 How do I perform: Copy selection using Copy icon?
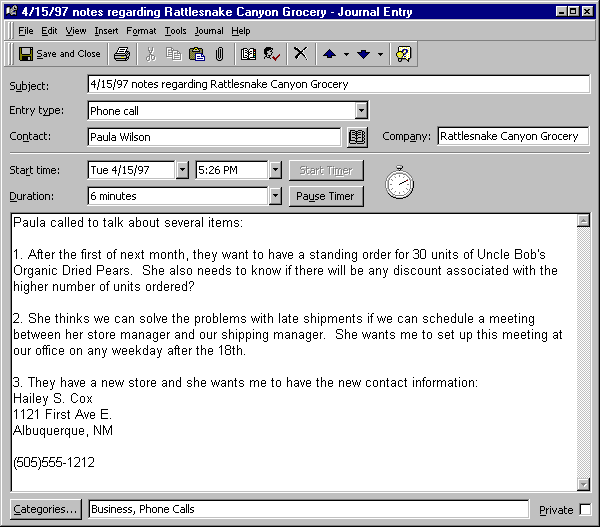[x=174, y=54]
